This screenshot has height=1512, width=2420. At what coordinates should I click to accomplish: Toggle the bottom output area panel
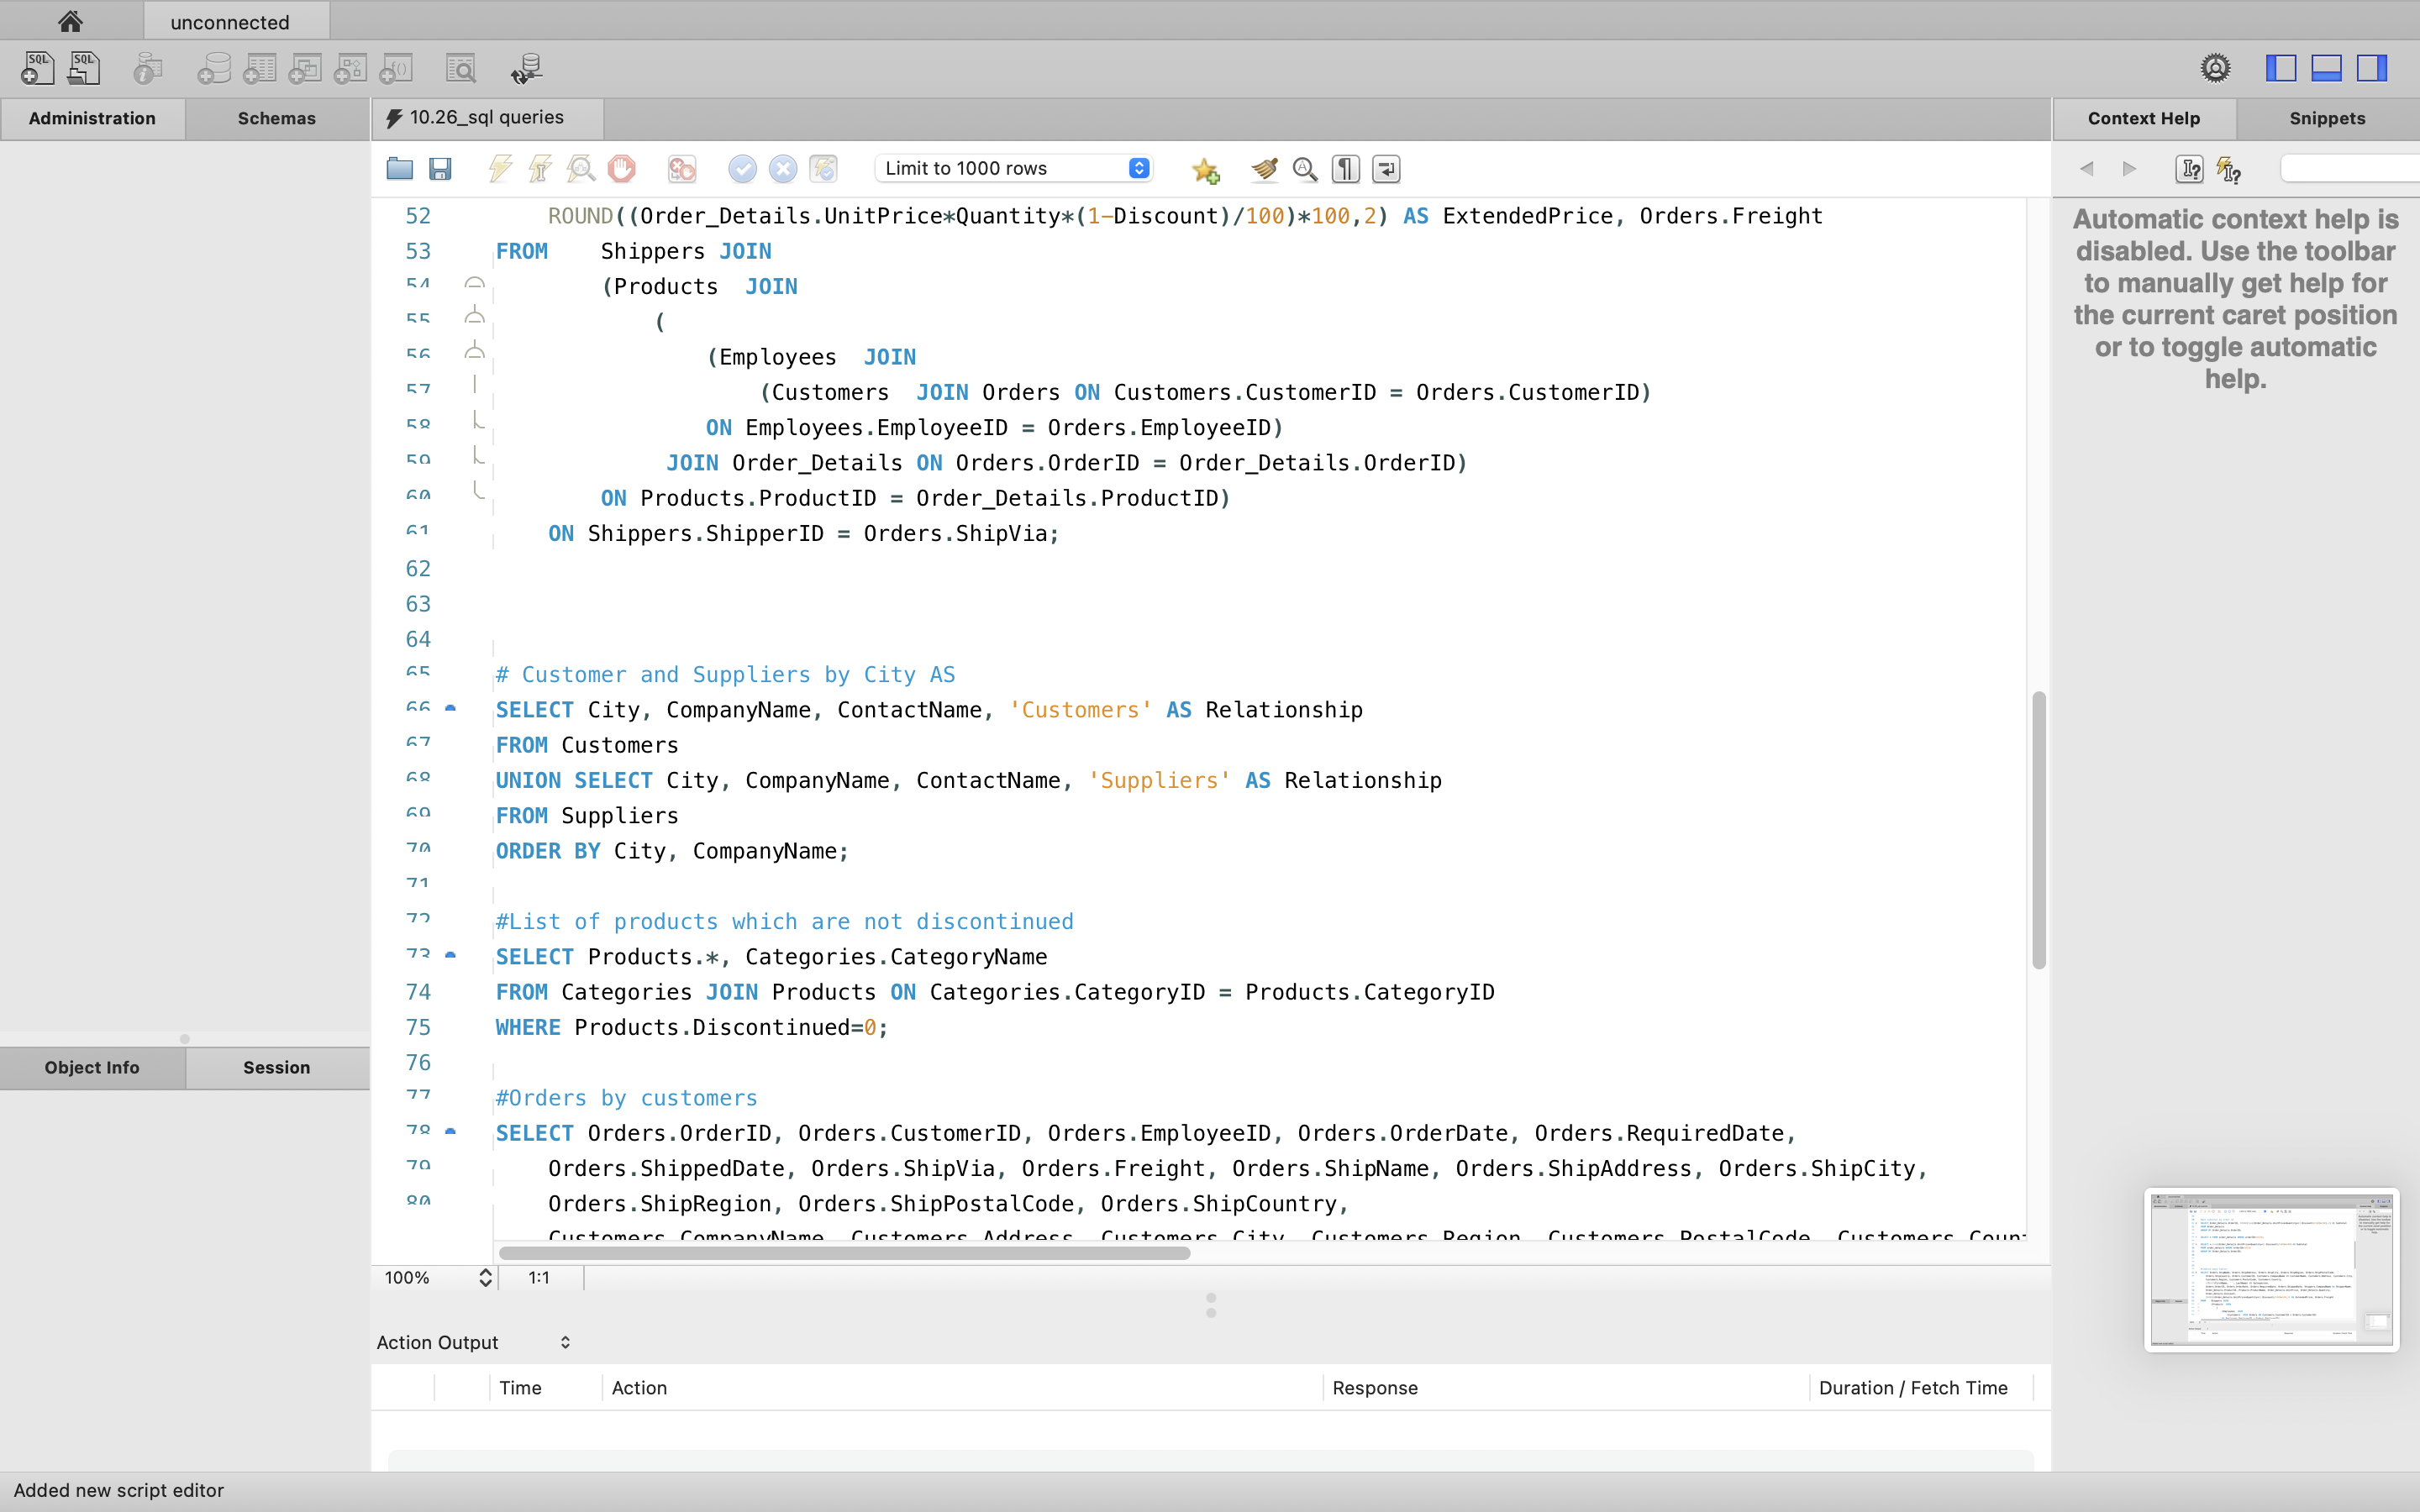(x=2326, y=67)
